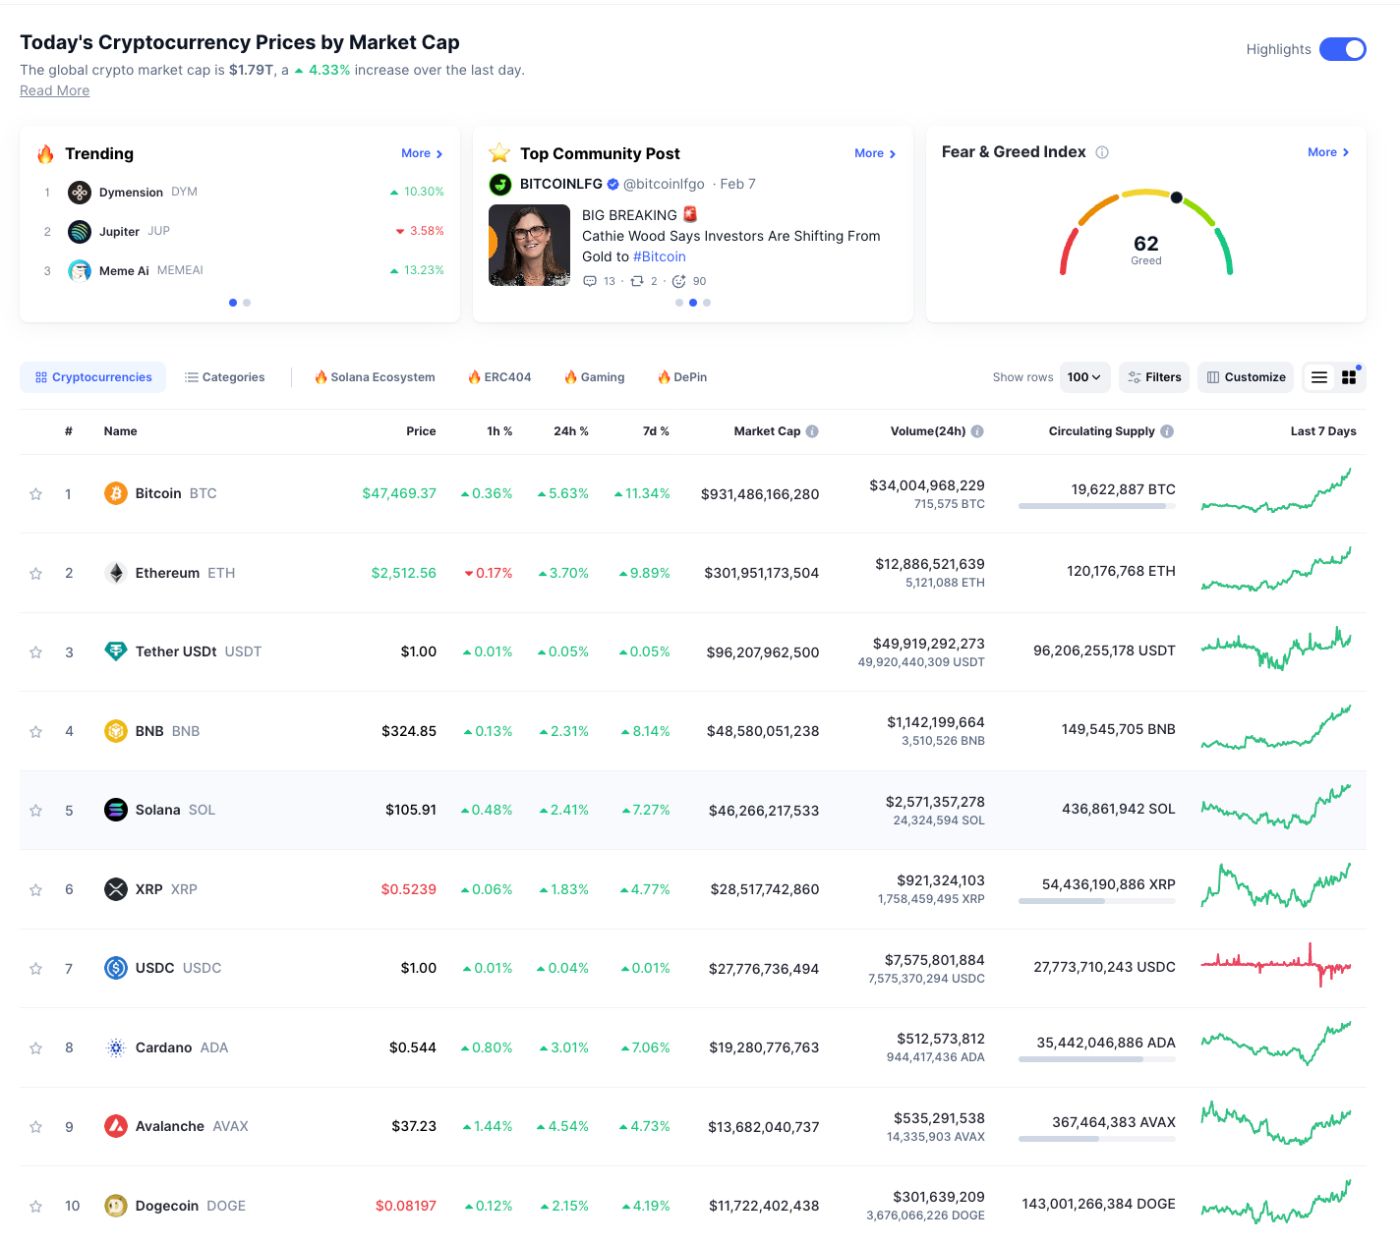This screenshot has height=1244, width=1400.
Task: Click the Read More link
Action: tap(54, 90)
